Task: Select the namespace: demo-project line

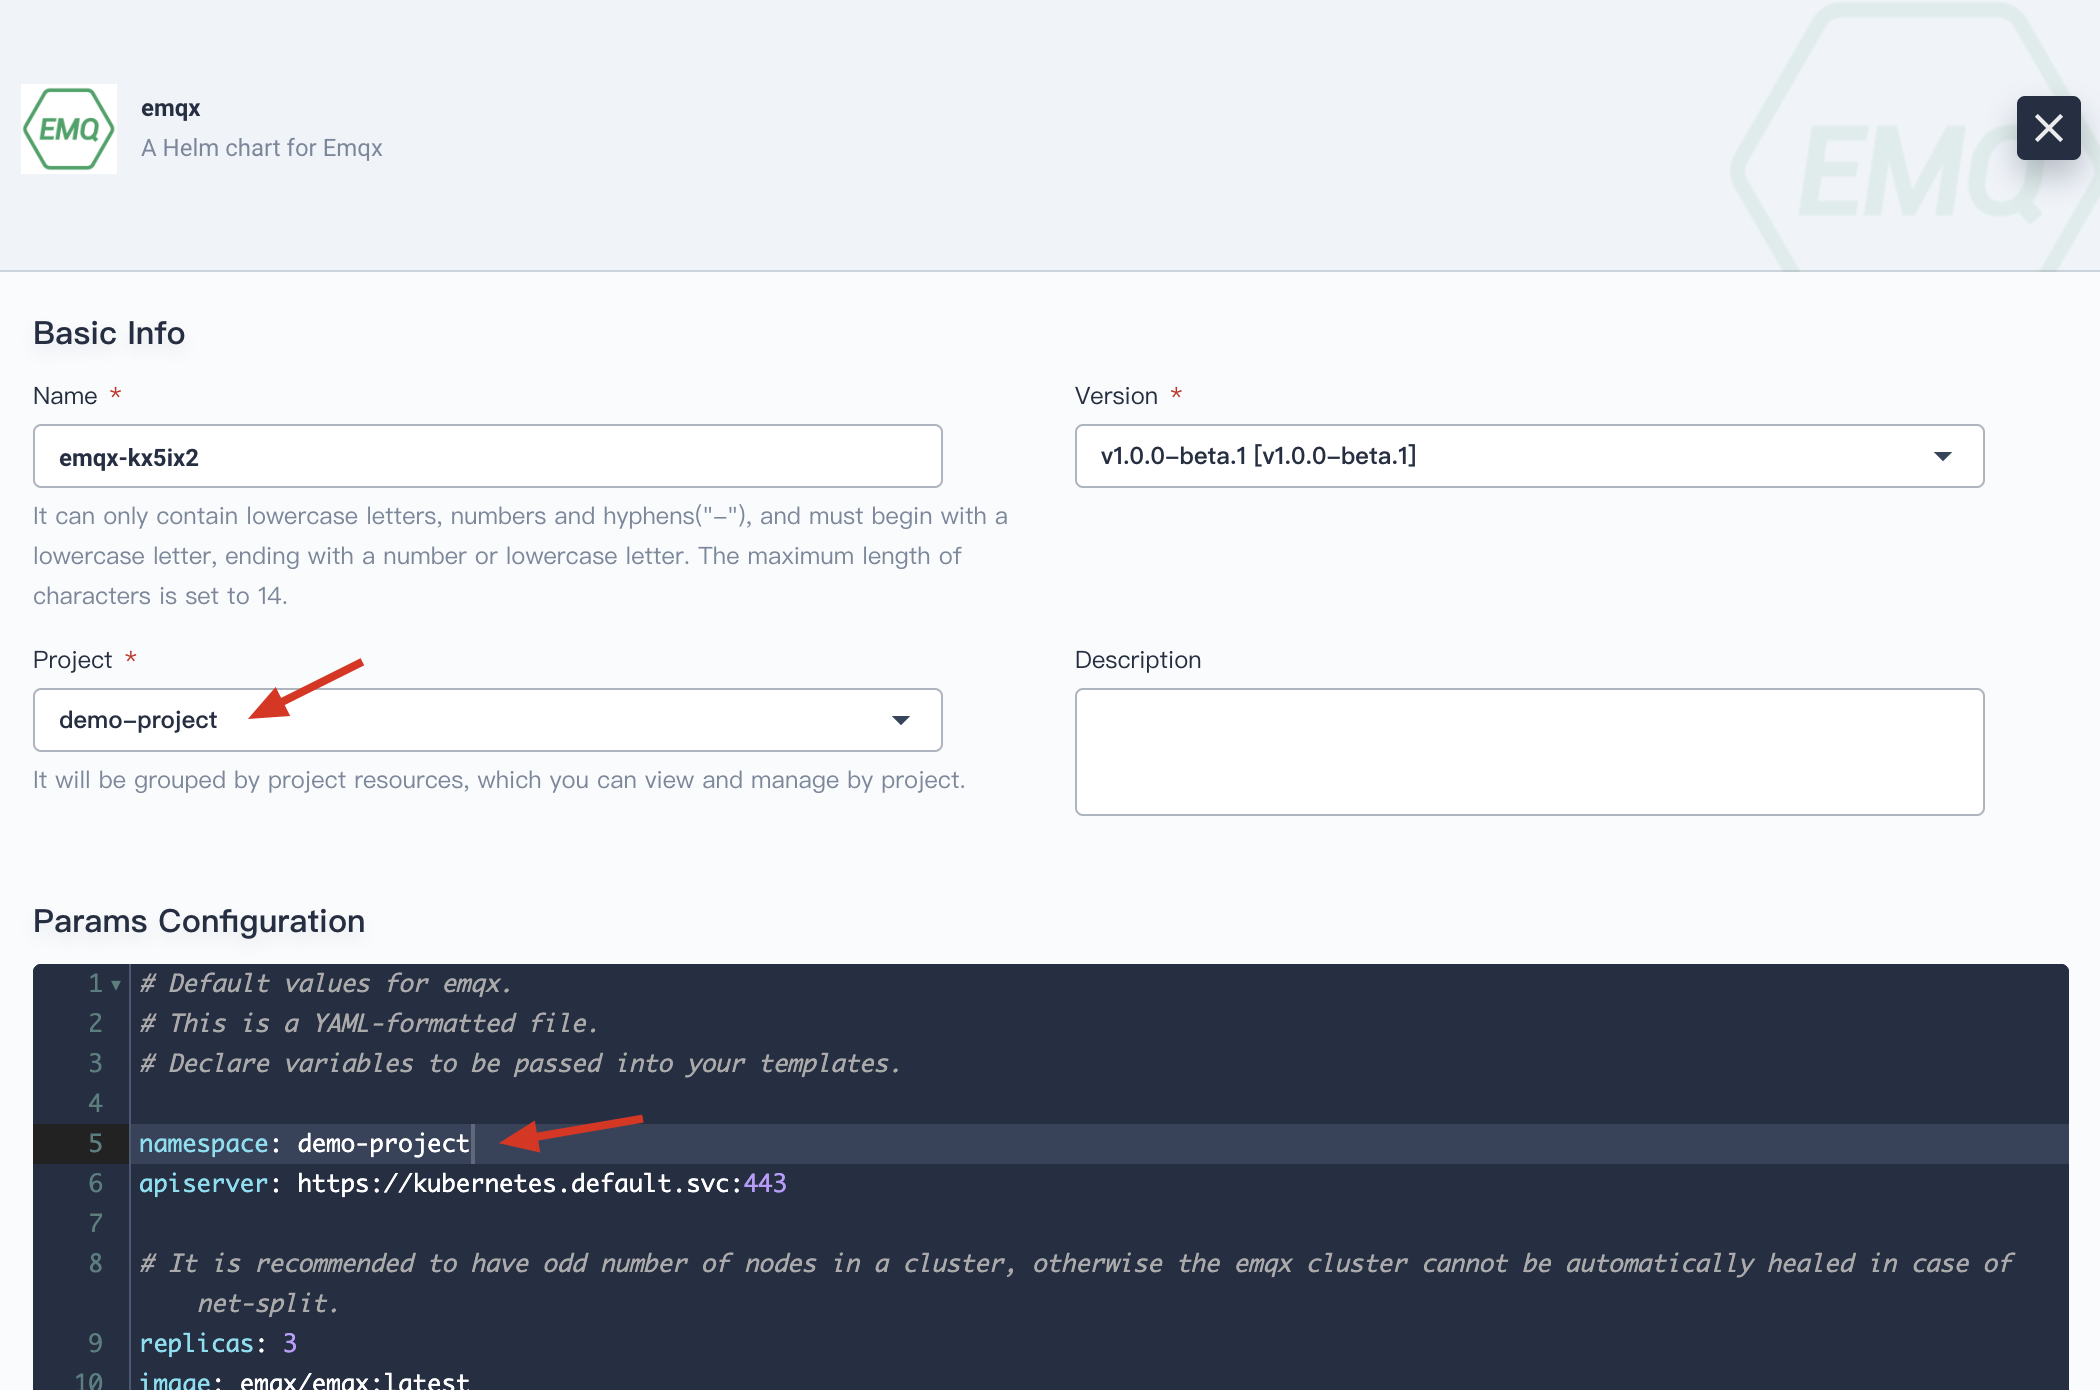Action: click(1098, 1144)
